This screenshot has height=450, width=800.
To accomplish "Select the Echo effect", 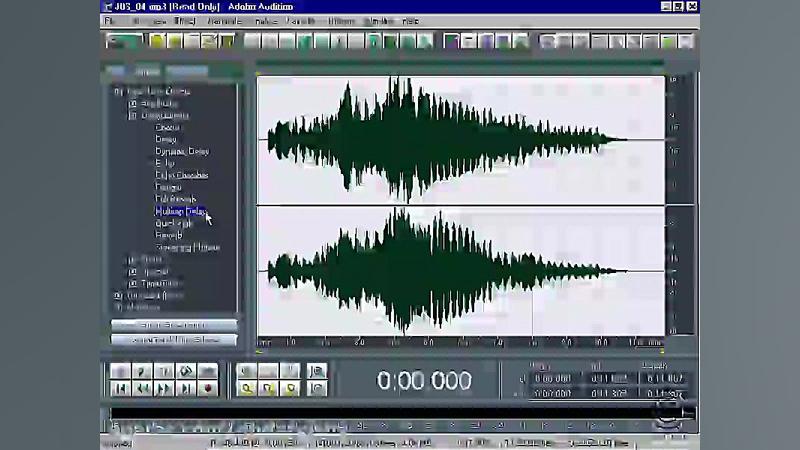I will 165,163.
